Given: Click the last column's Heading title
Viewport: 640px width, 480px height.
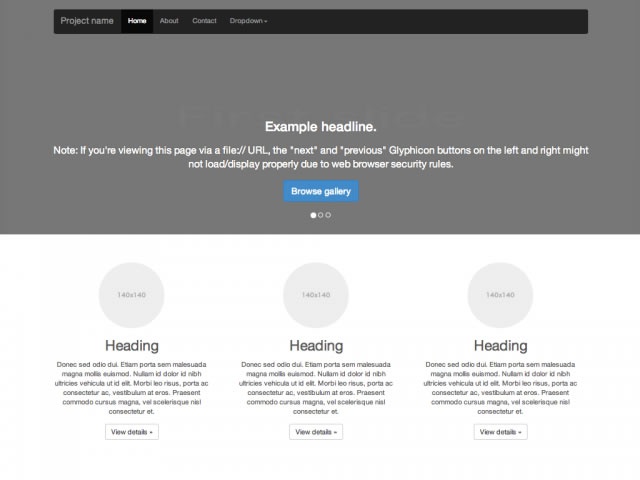Looking at the screenshot, I should pos(500,346).
